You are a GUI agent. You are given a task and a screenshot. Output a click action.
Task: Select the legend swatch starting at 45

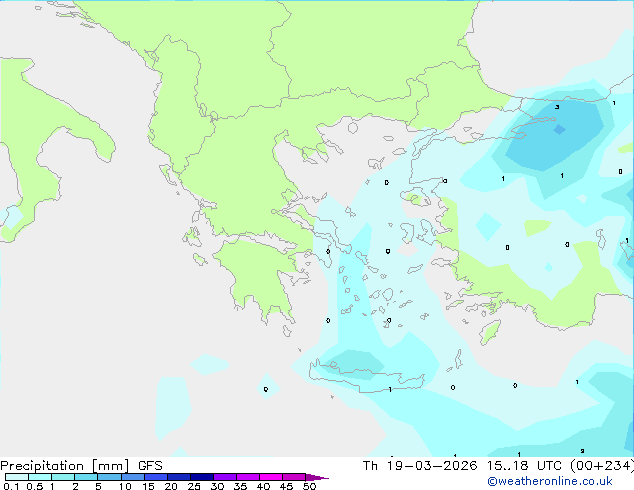point(294,477)
